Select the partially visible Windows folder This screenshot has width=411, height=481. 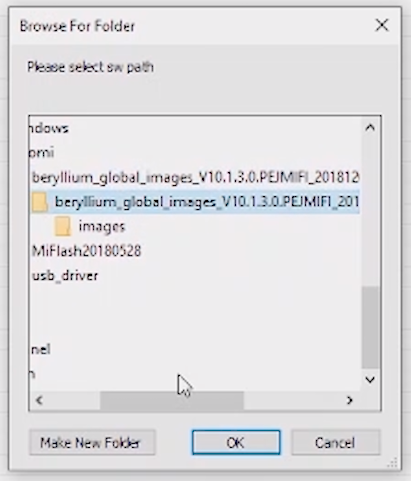coord(49,128)
